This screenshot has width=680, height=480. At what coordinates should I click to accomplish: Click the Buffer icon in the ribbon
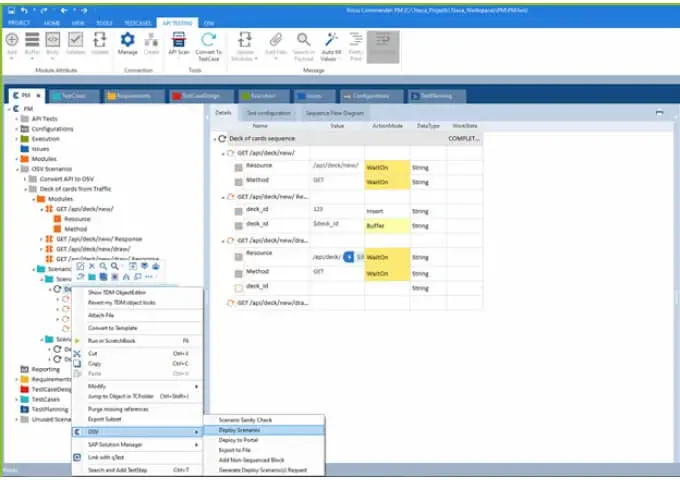pos(32,44)
